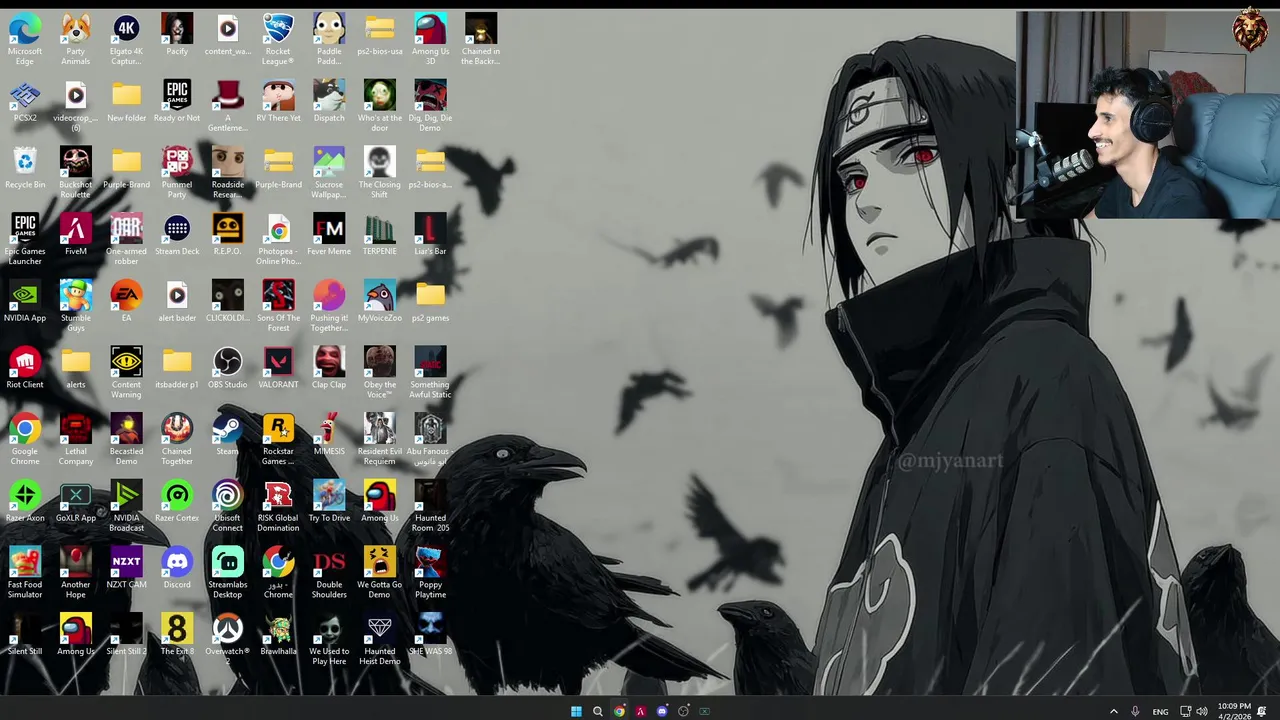Open the 'New folder' desktop folder
This screenshot has height=720, width=1280.
(126, 101)
